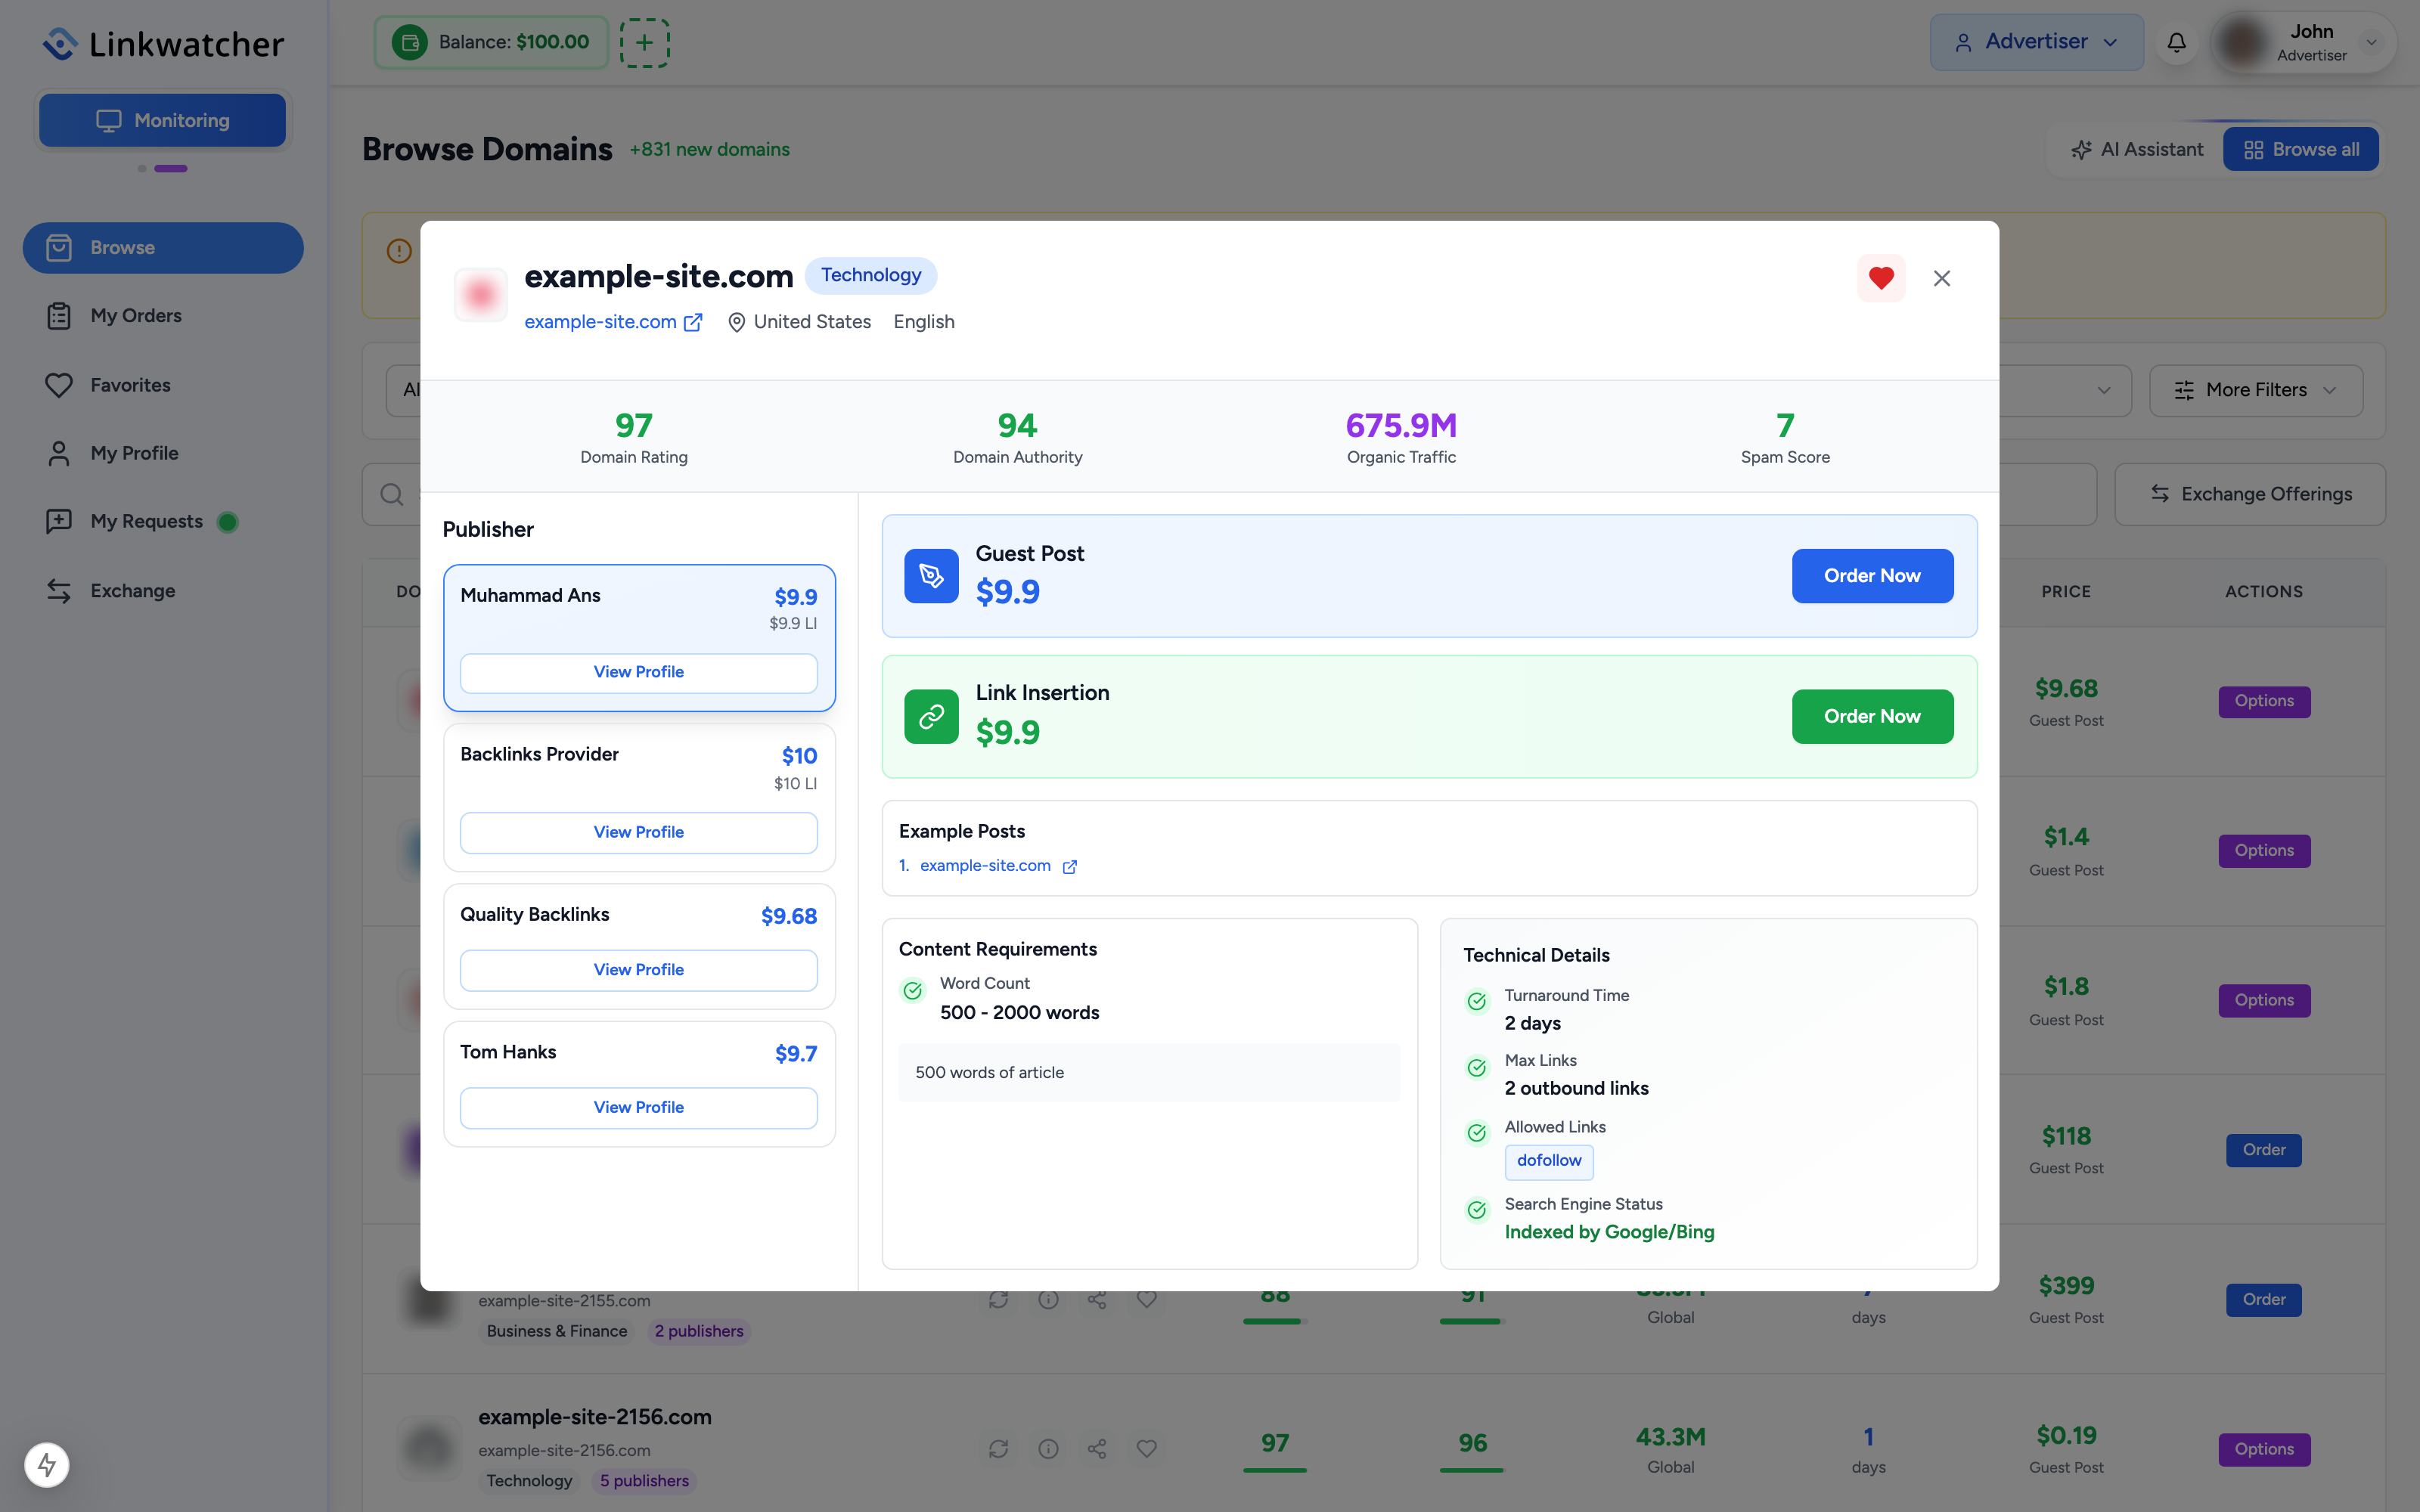Refresh icon for example-site-2156.com row
2420x1512 pixels.
click(x=998, y=1449)
